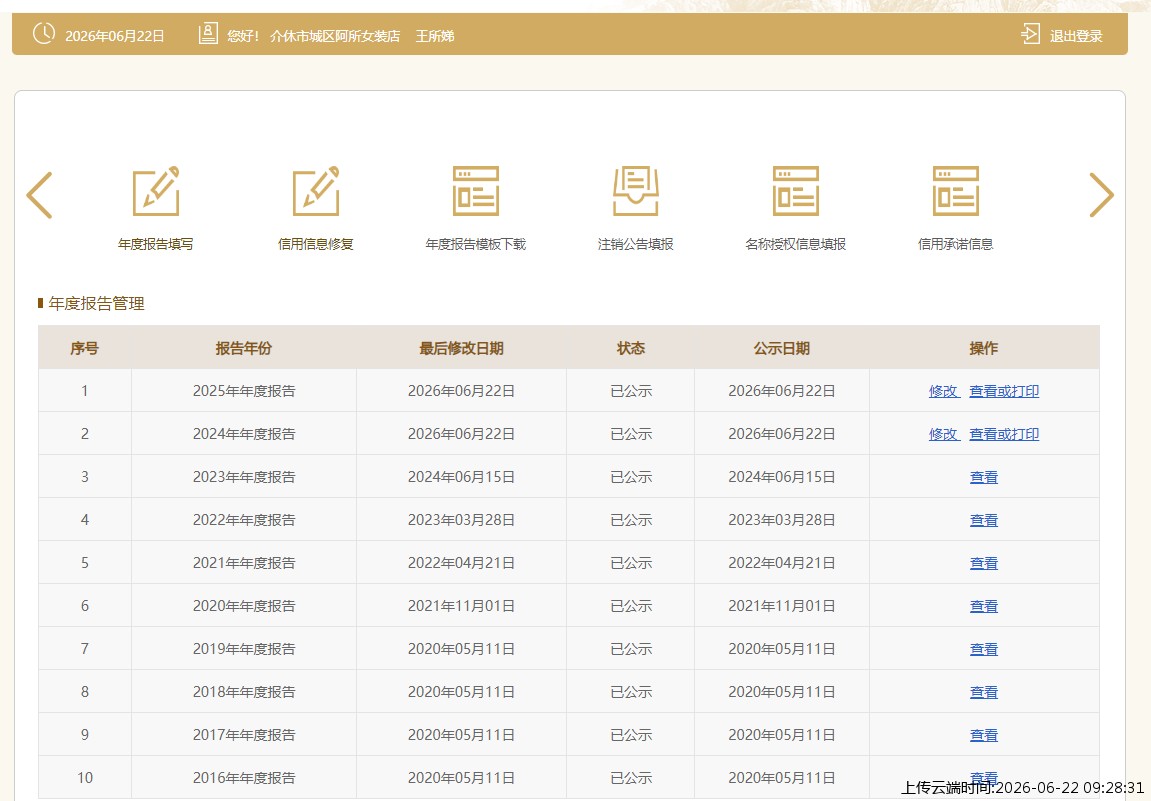The height and width of the screenshot is (801, 1151).
Task: Click the 2022年04月21日 last-modified date cell
Action: point(461,563)
